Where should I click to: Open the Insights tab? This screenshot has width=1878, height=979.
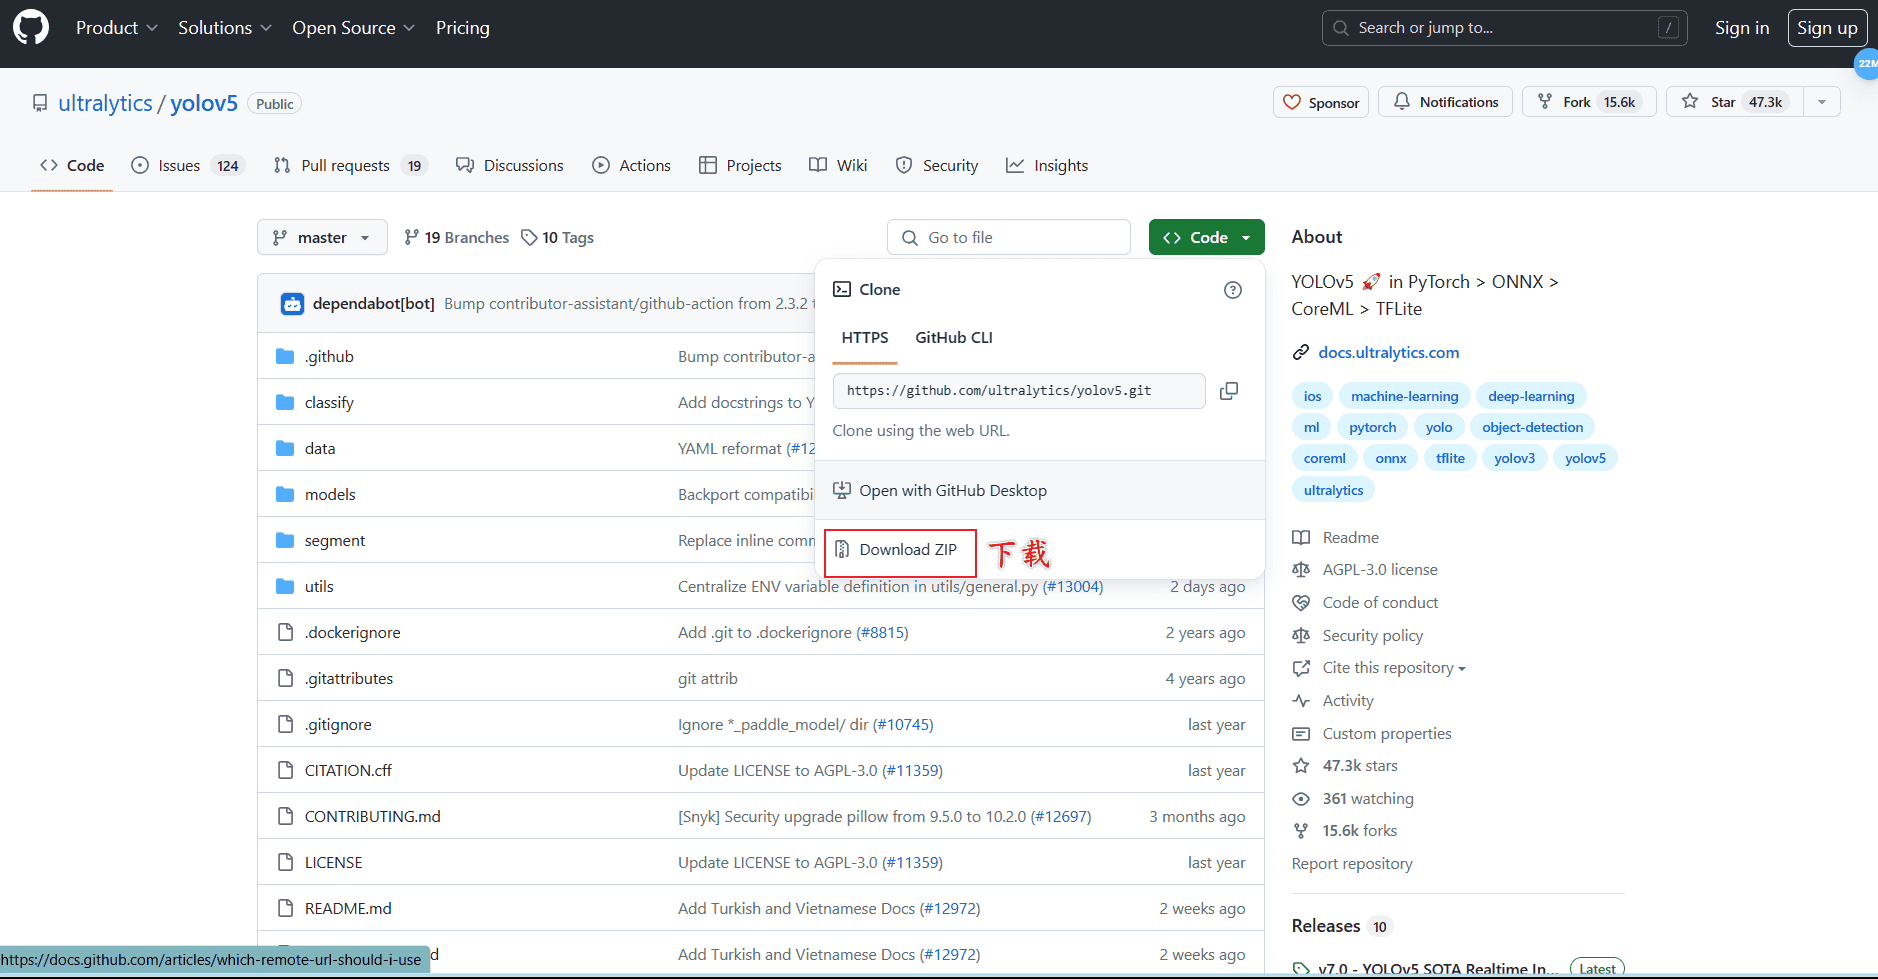tap(1047, 165)
